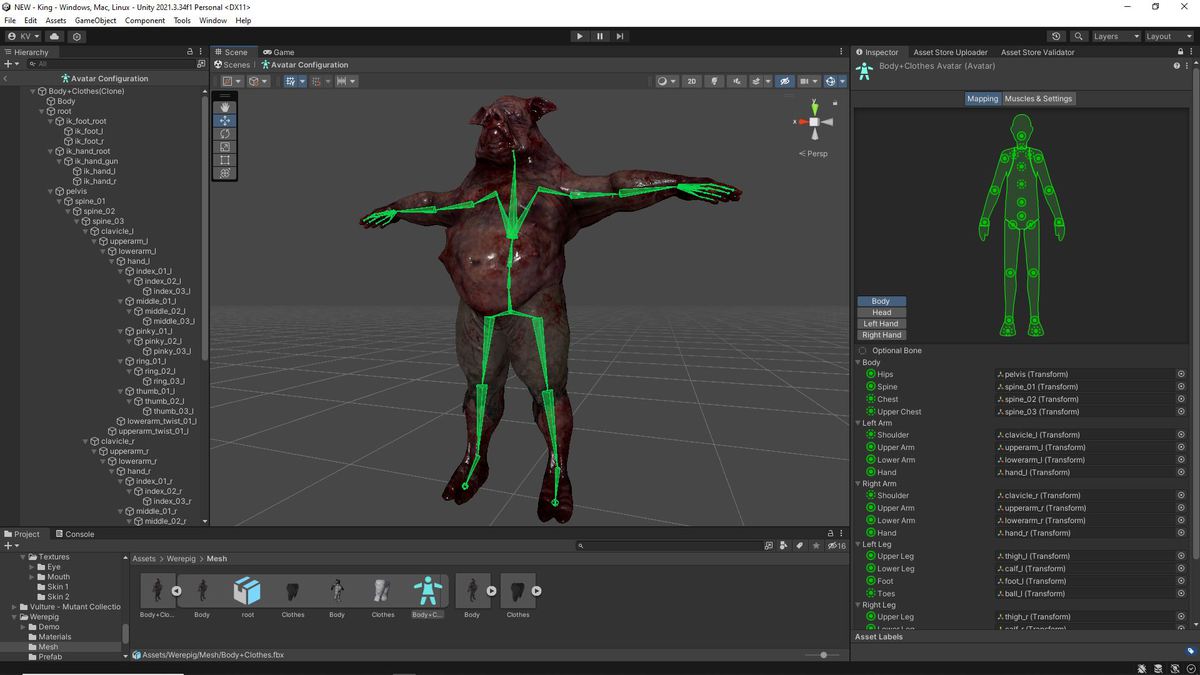The width and height of the screenshot is (1200, 675).
Task: Toggle Persp projection label in Scene
Action: click(x=814, y=154)
